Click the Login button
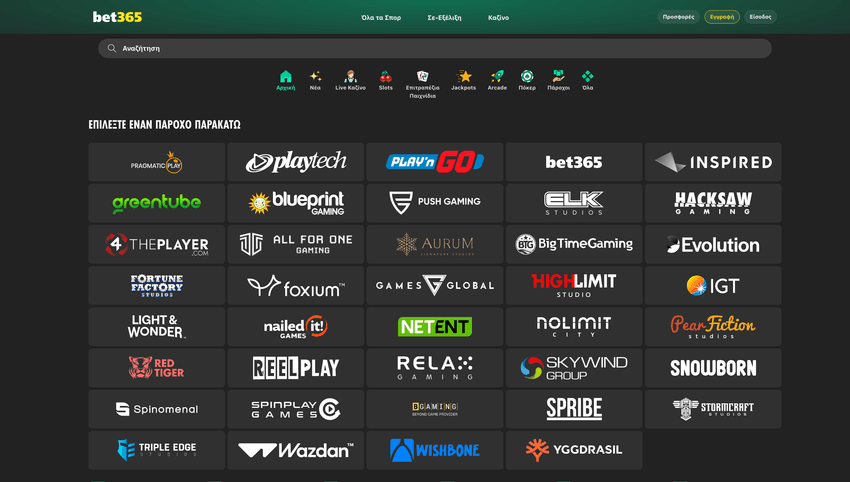The image size is (850, 482). pyautogui.click(x=760, y=17)
